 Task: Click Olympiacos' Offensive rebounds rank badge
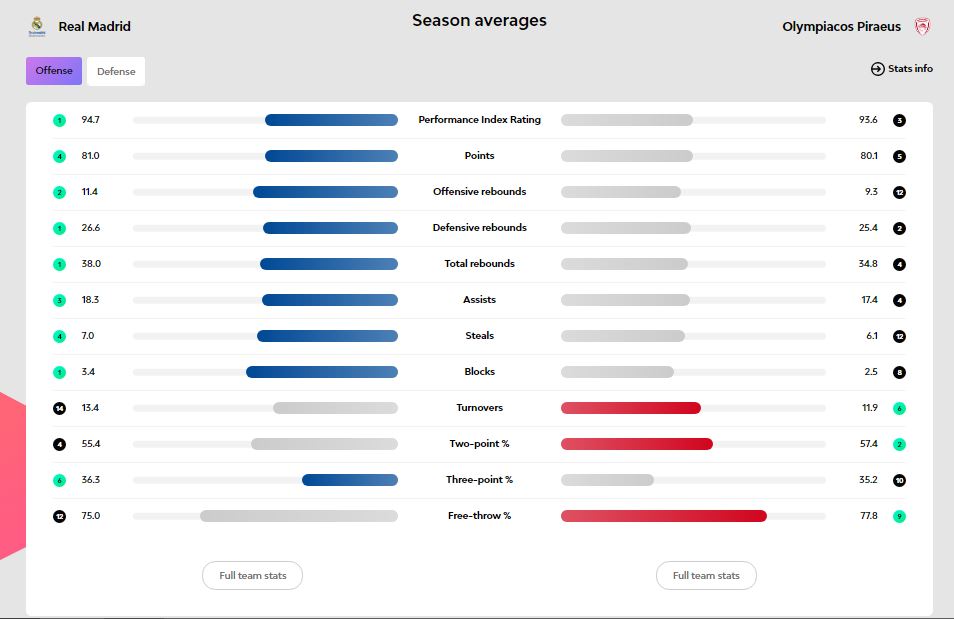(x=899, y=192)
